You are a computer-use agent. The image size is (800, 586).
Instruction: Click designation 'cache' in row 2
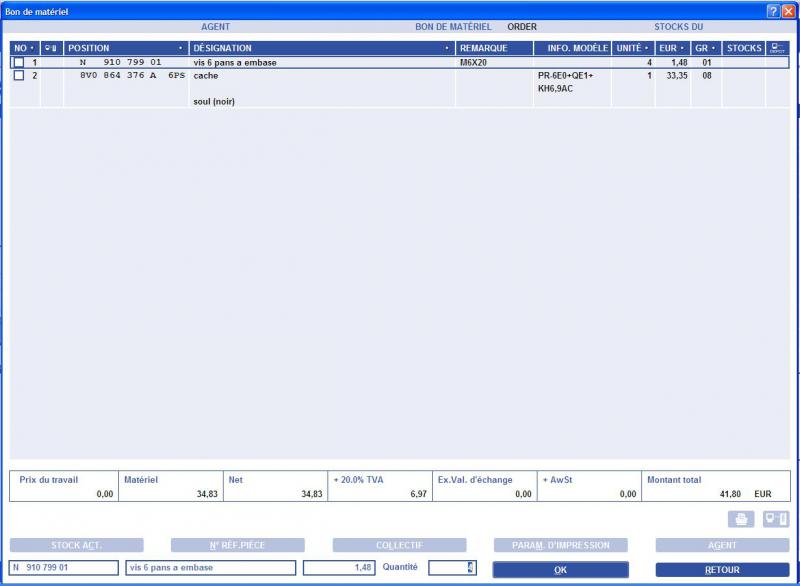pos(206,75)
